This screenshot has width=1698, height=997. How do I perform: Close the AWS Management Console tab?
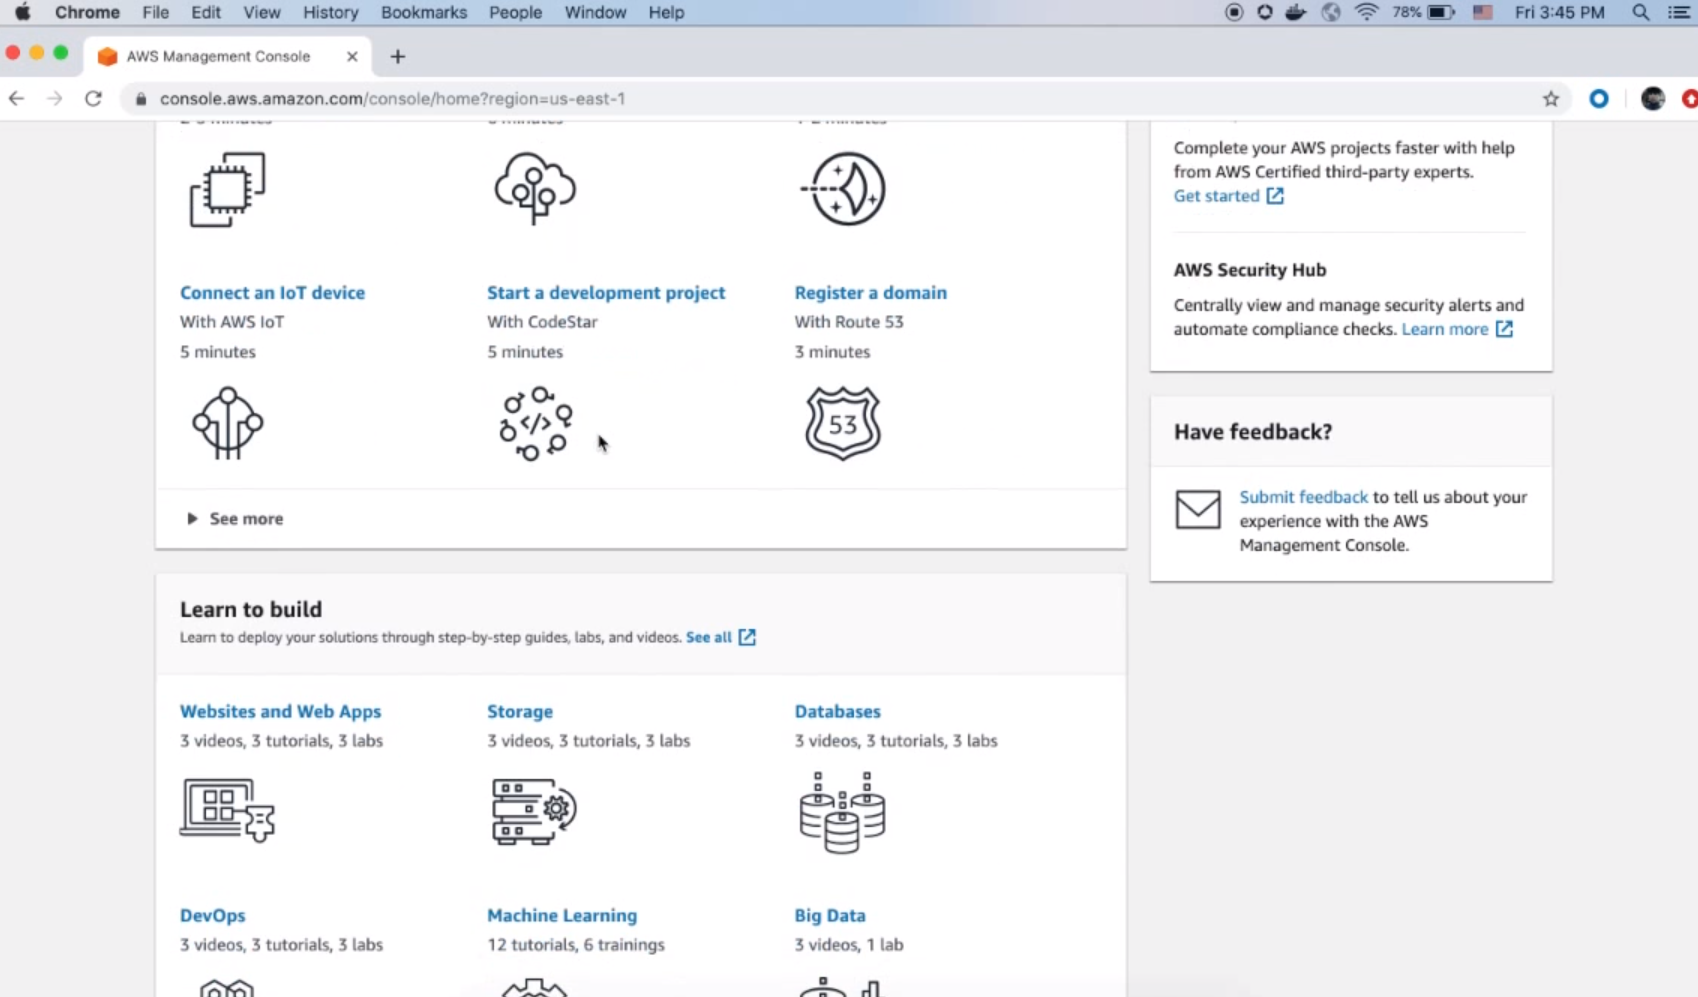[x=352, y=57]
